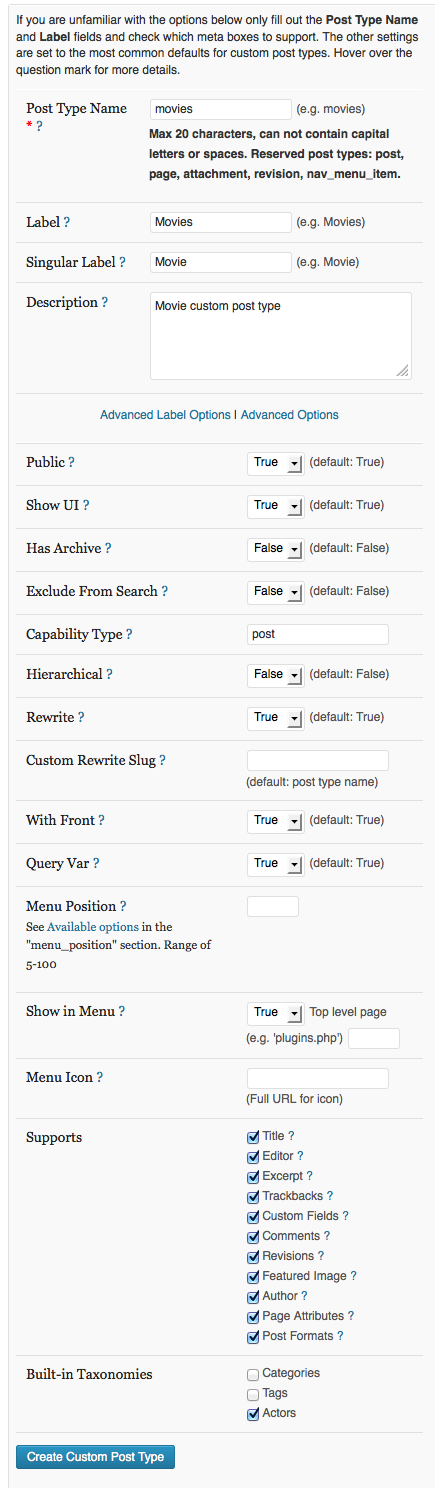This screenshot has width=435, height=1488.
Task: Click the help question mark beside Label
Action: pyautogui.click(x=67, y=223)
